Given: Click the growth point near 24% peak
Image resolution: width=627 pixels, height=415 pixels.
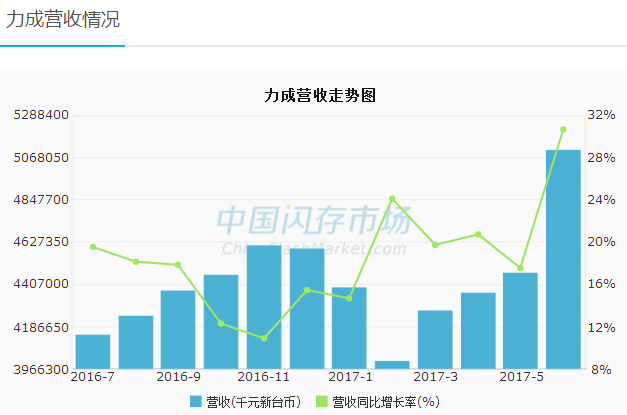Looking at the screenshot, I should [x=392, y=199].
